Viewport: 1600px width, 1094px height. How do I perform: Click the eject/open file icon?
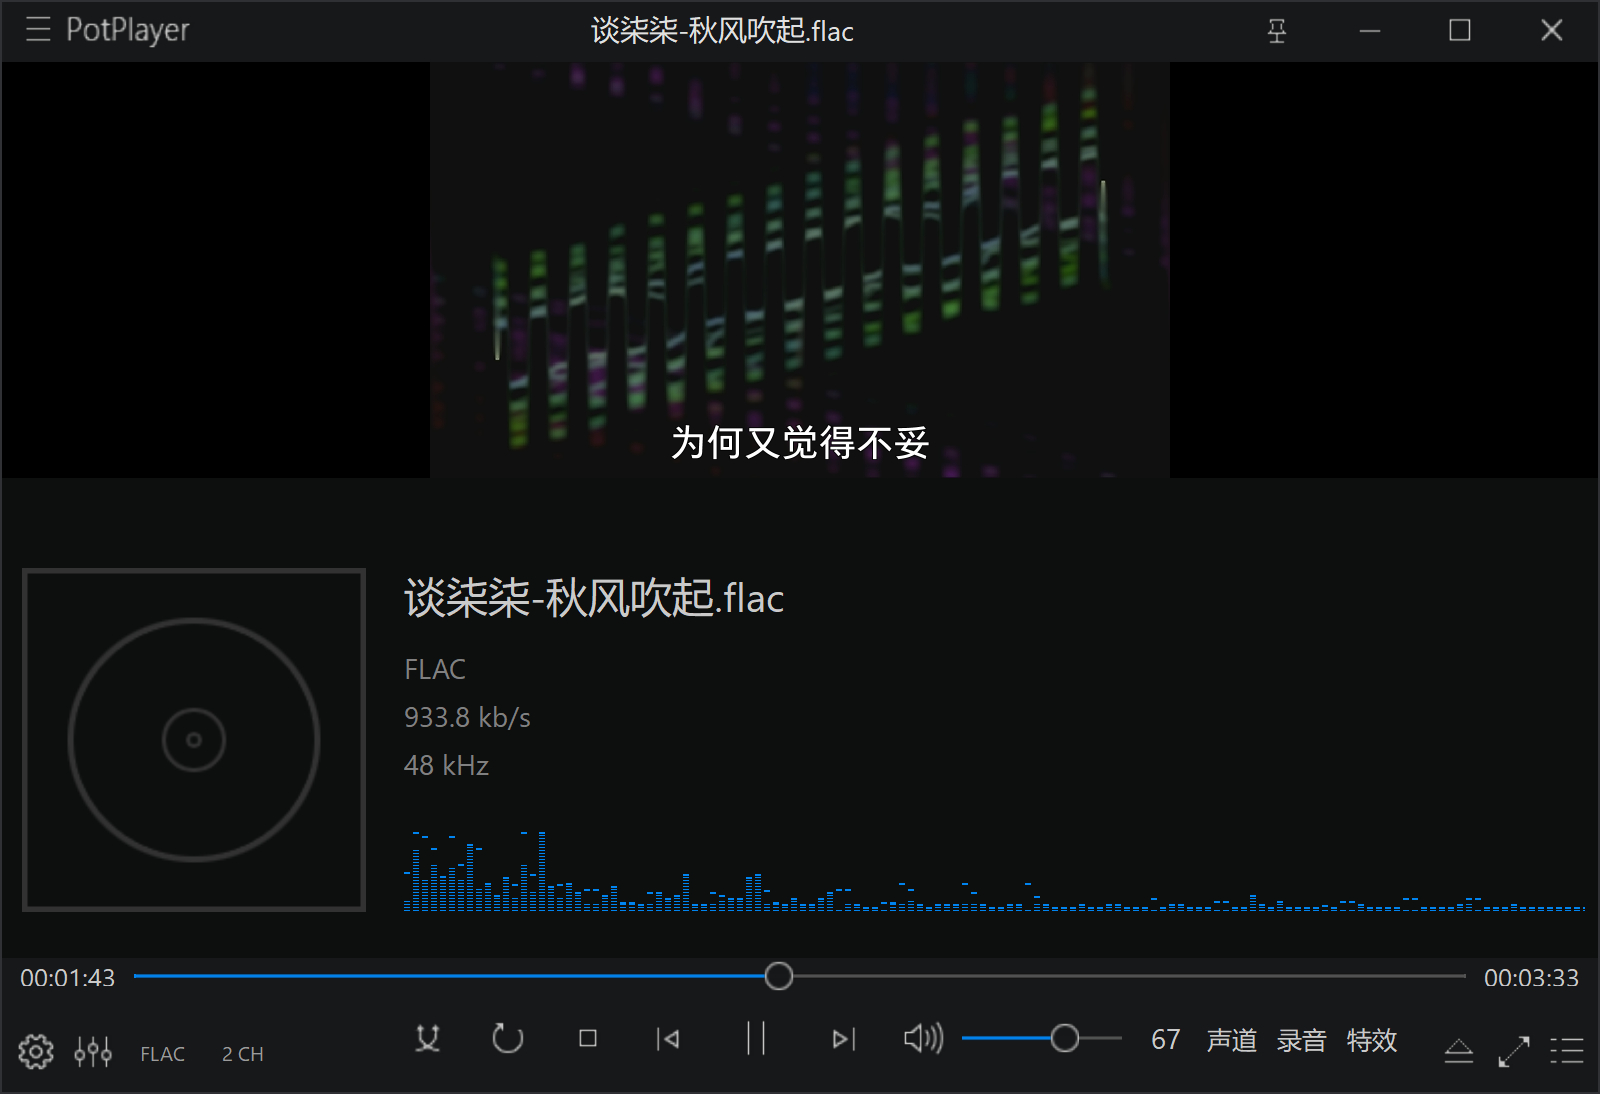pyautogui.click(x=1459, y=1051)
